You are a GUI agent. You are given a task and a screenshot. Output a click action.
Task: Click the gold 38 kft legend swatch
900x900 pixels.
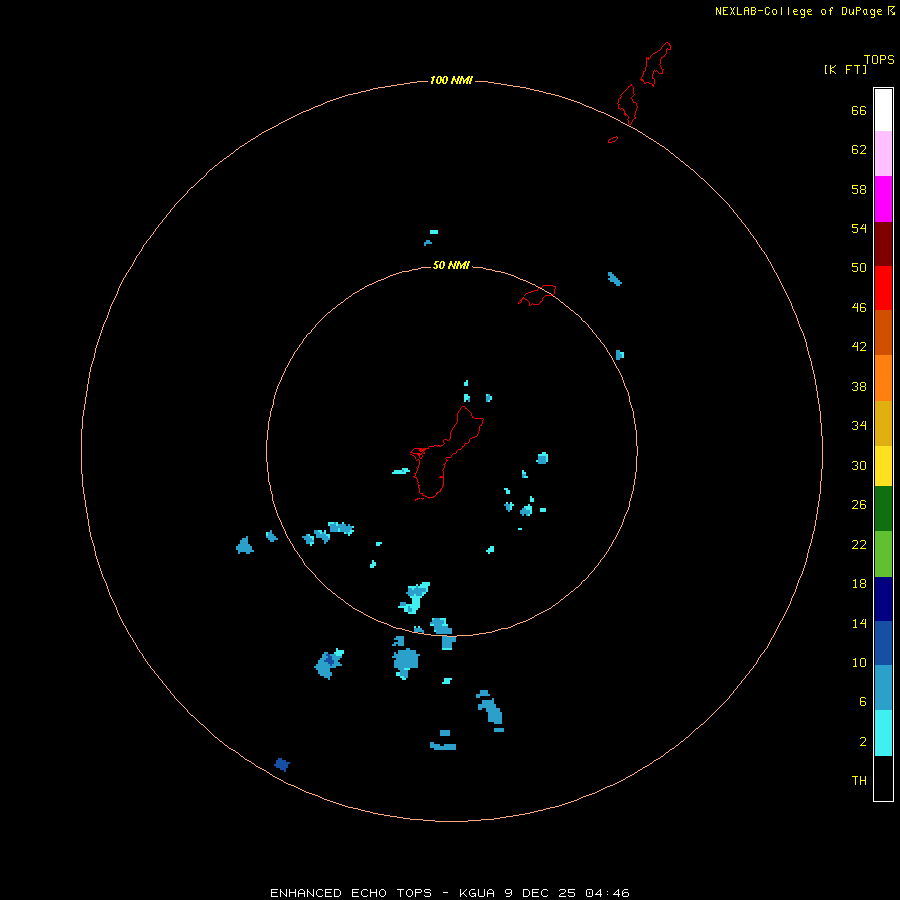(x=883, y=423)
